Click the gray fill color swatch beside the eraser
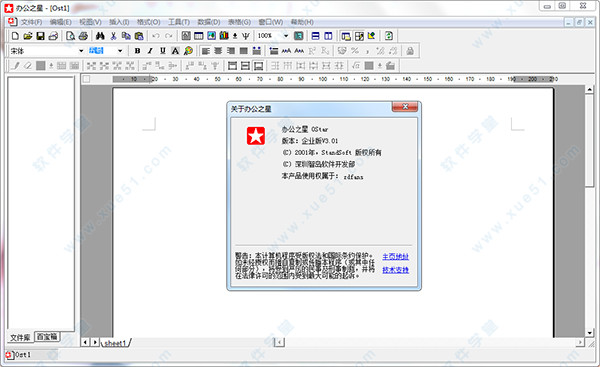The width and height of the screenshot is (600, 367). point(41,65)
